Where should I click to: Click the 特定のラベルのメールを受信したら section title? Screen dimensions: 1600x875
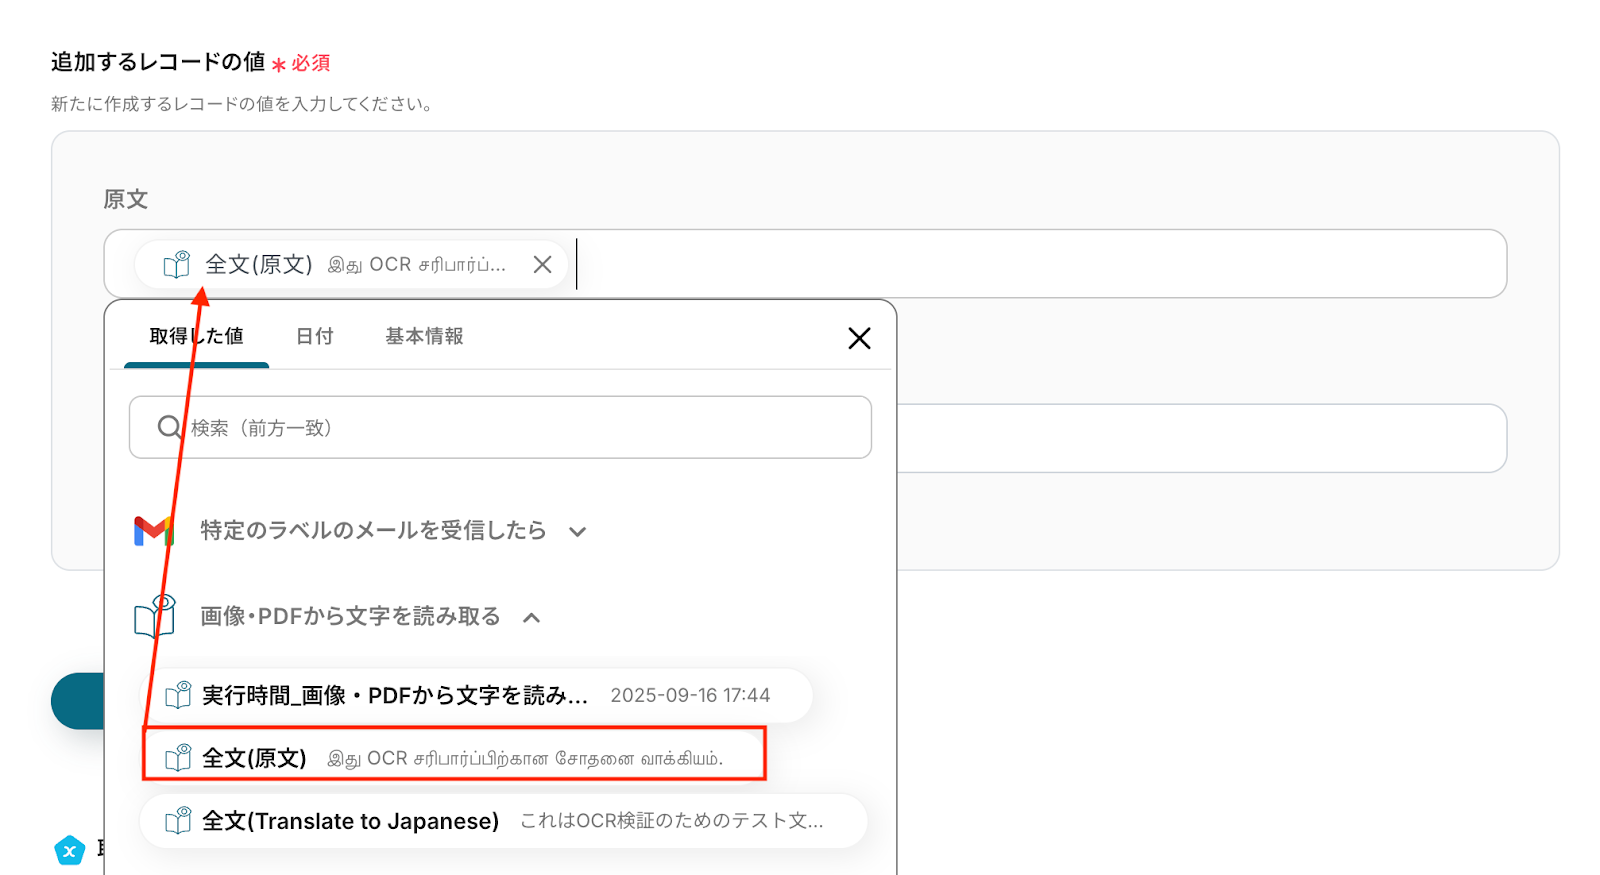click(373, 531)
